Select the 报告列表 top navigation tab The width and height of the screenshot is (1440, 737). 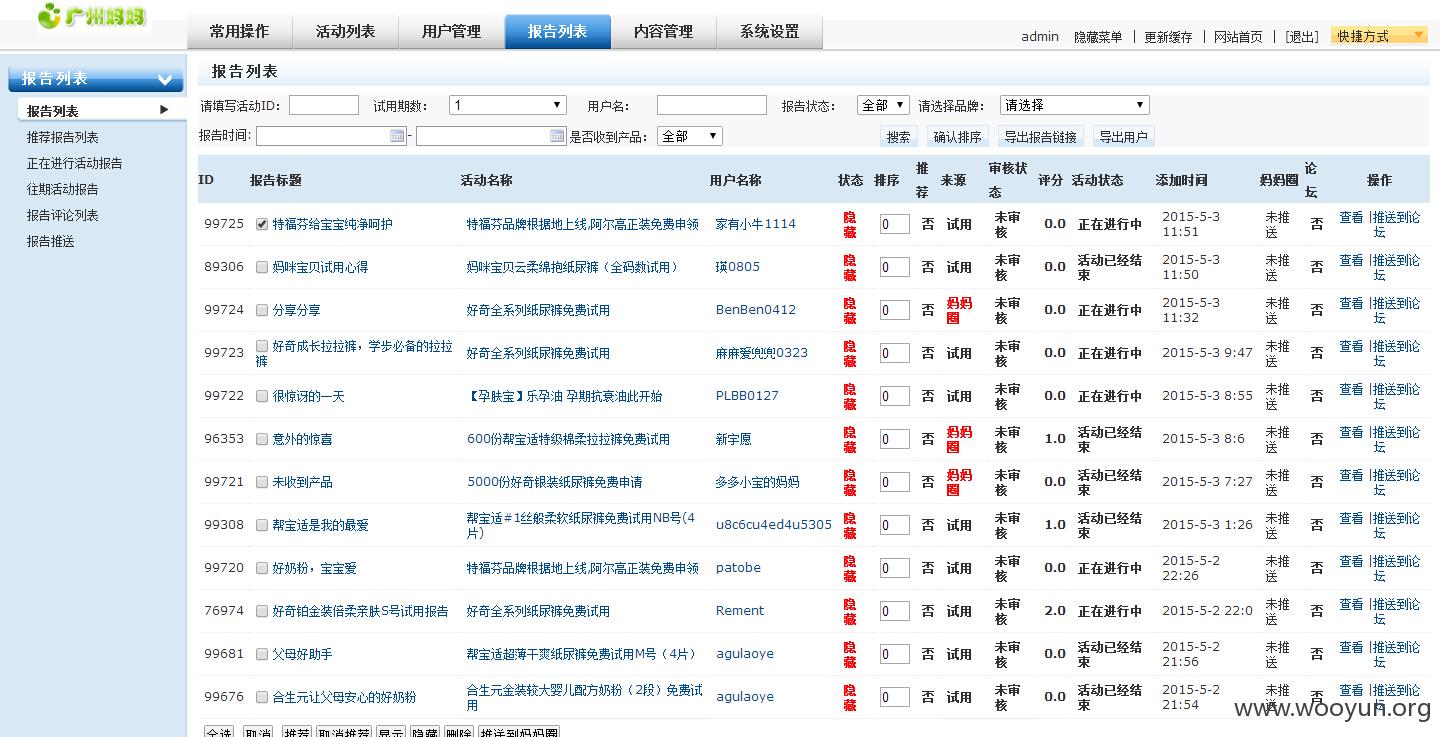tap(557, 32)
